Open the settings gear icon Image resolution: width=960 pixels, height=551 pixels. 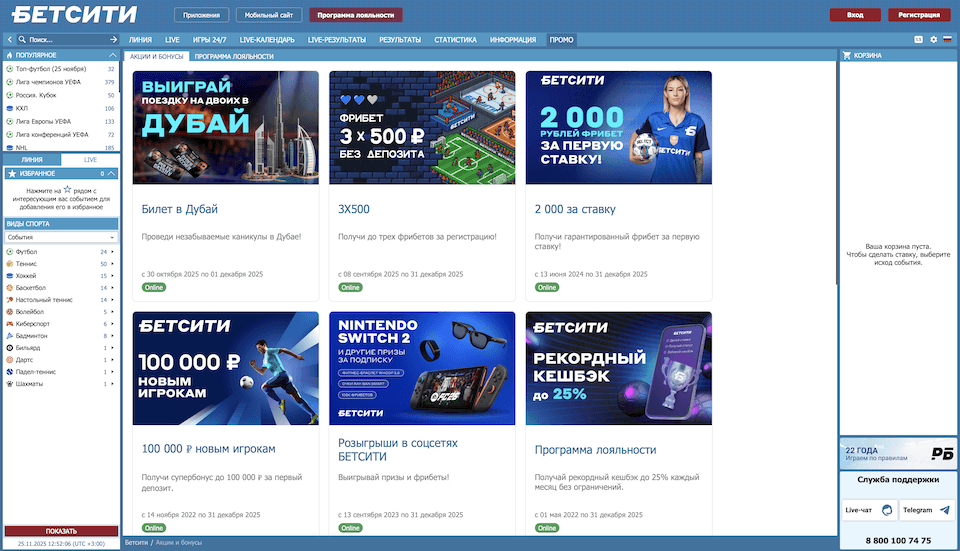[x=933, y=39]
